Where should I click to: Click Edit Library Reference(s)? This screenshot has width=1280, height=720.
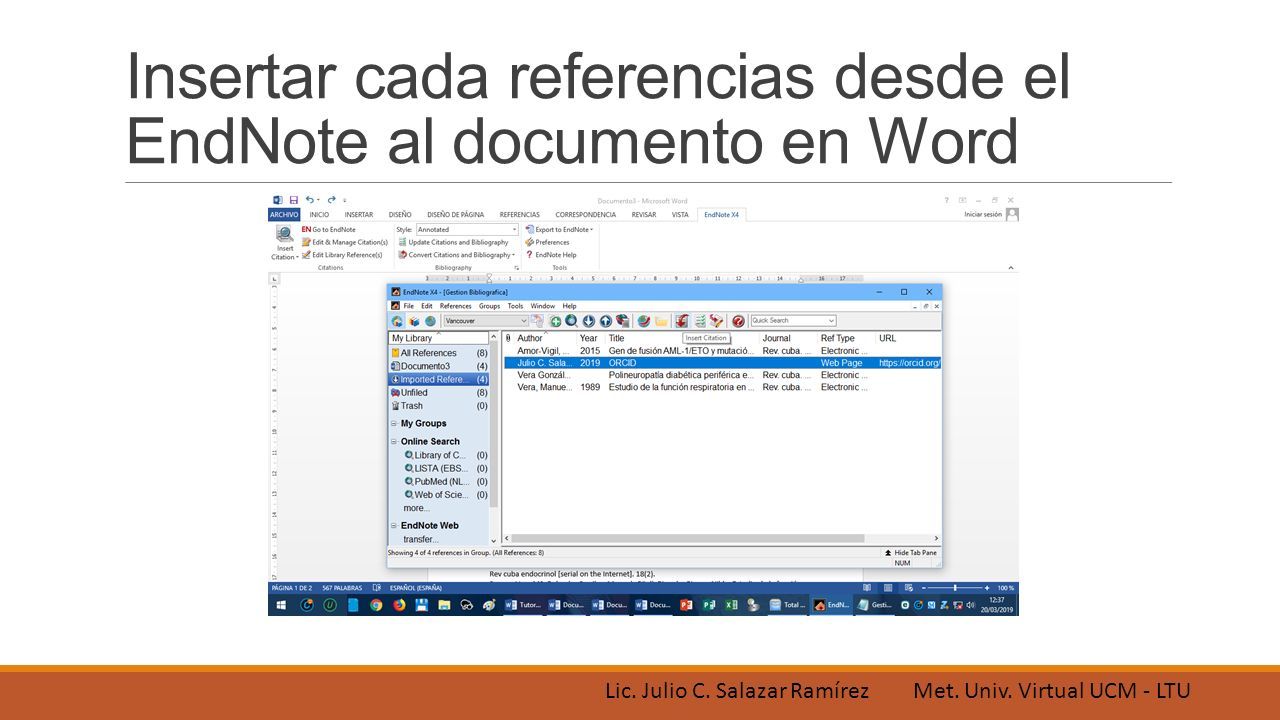(x=342, y=255)
